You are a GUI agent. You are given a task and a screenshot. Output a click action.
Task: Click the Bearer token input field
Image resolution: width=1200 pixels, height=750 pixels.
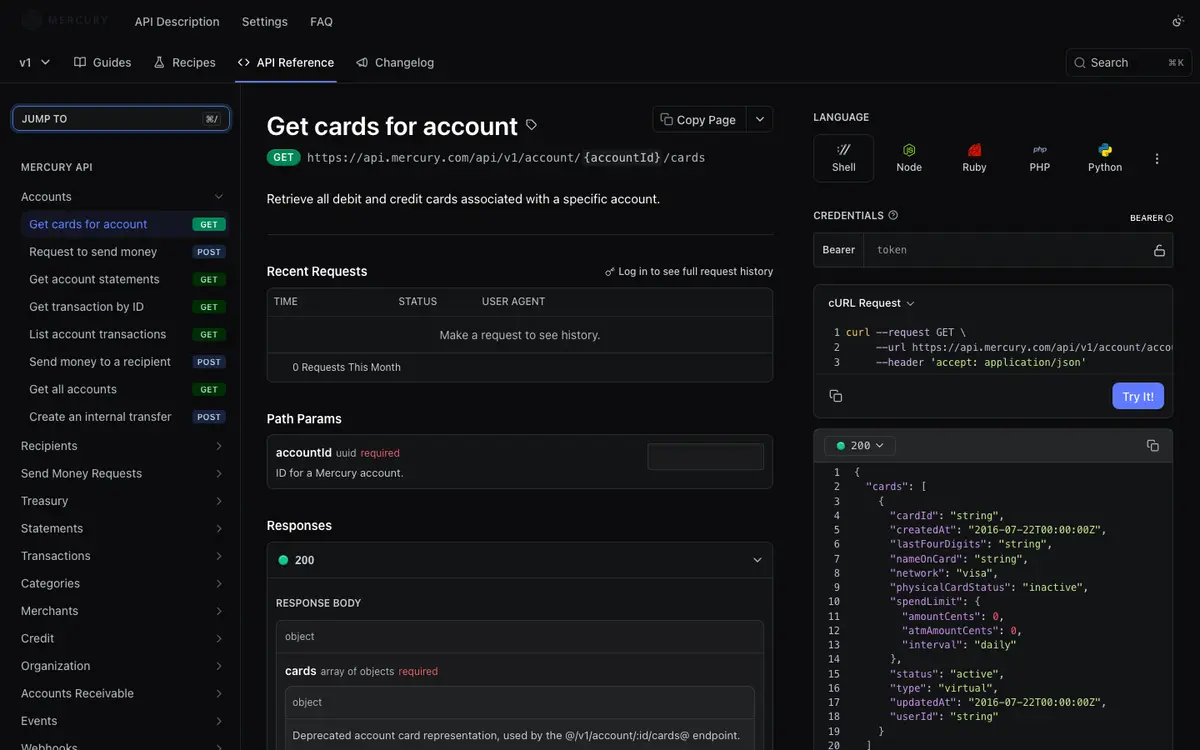(1008, 250)
